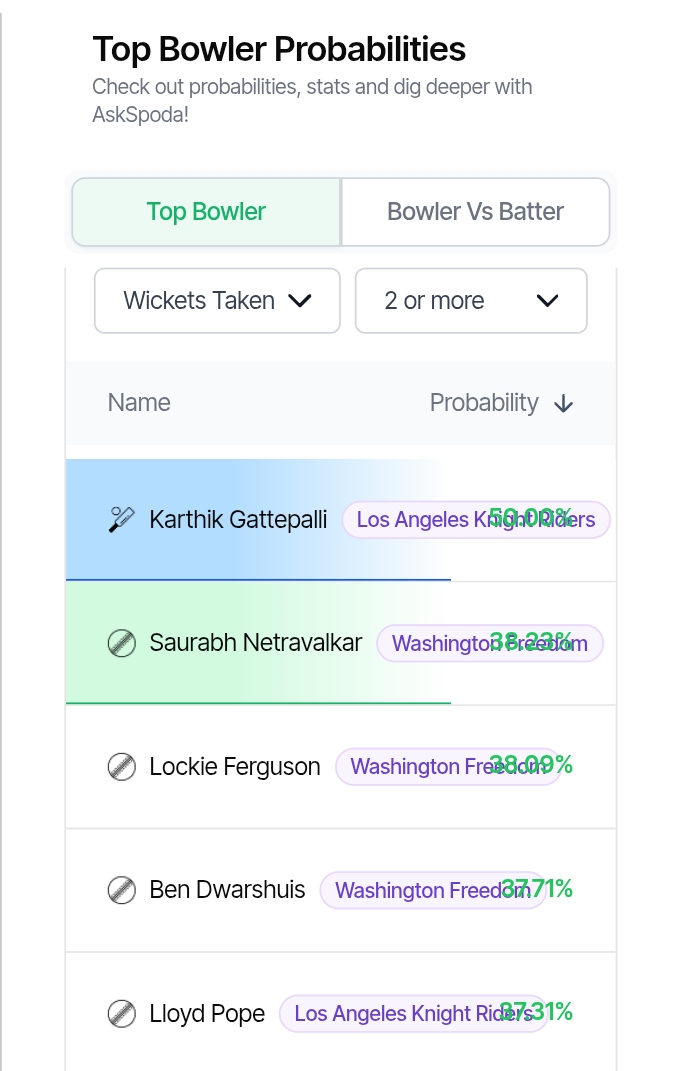The image size is (677, 1071).
Task: Click the bat icon beside Karthik Gattepalli
Action: coord(122,519)
